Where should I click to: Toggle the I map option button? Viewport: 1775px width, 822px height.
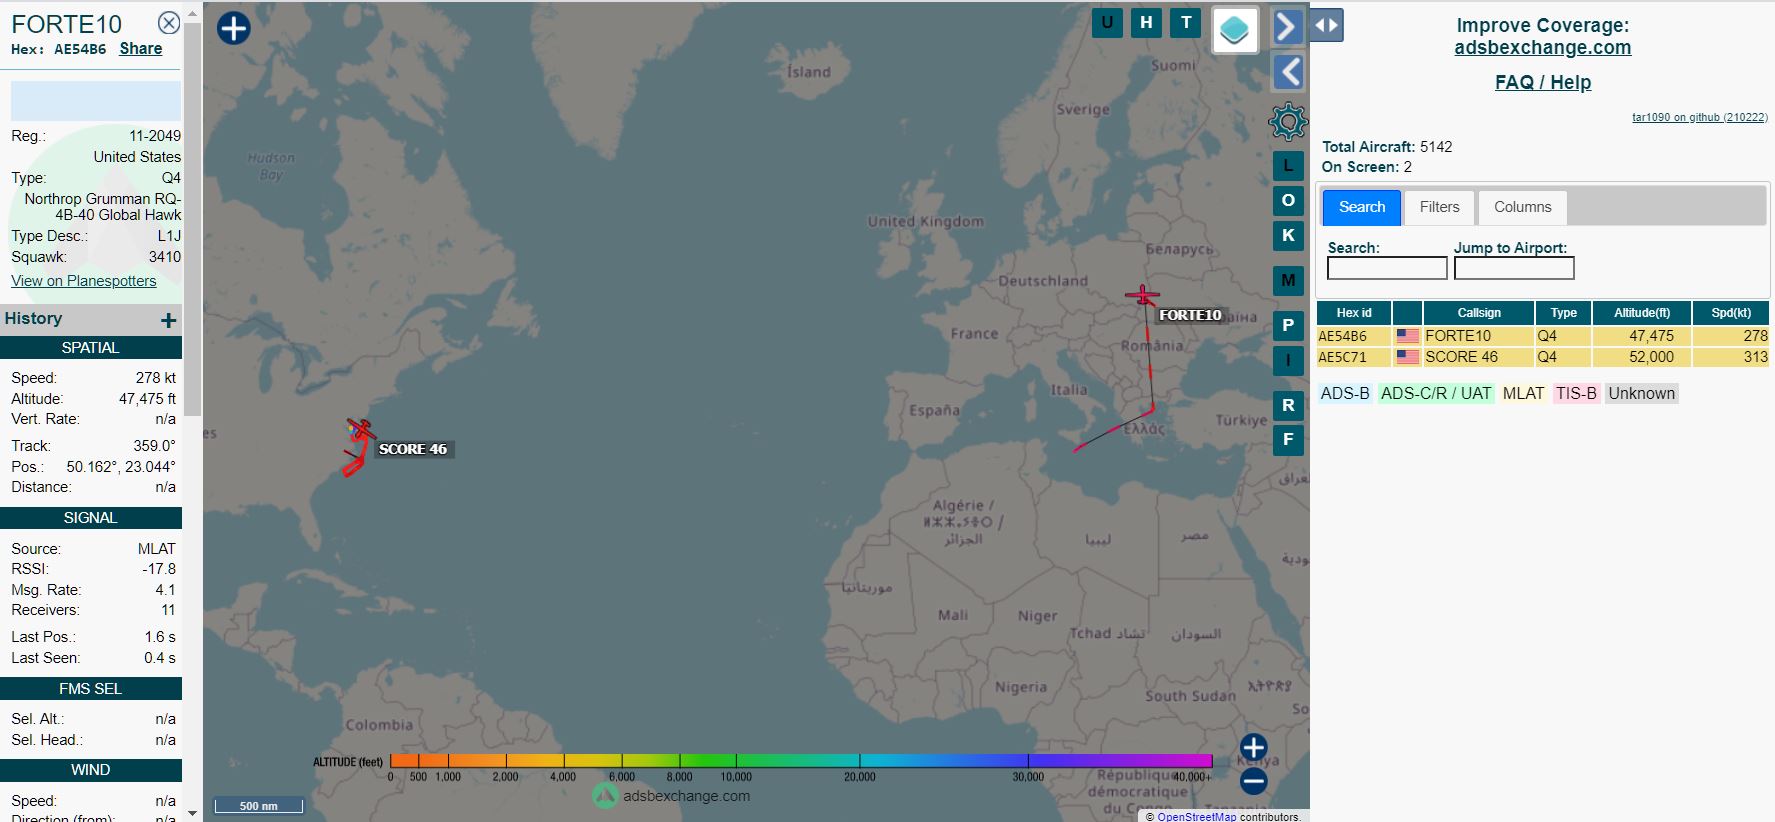[x=1288, y=361]
